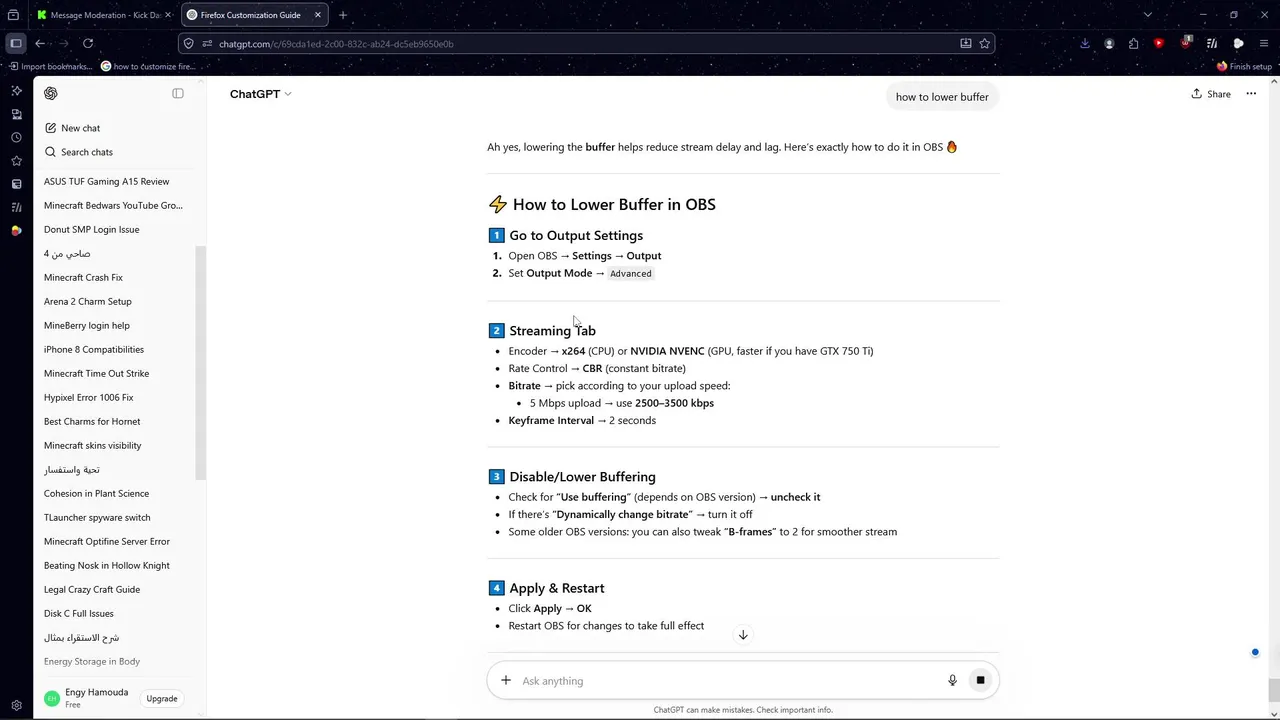Open site tracking protection shield
The width and height of the screenshot is (1280, 720).
click(x=189, y=44)
